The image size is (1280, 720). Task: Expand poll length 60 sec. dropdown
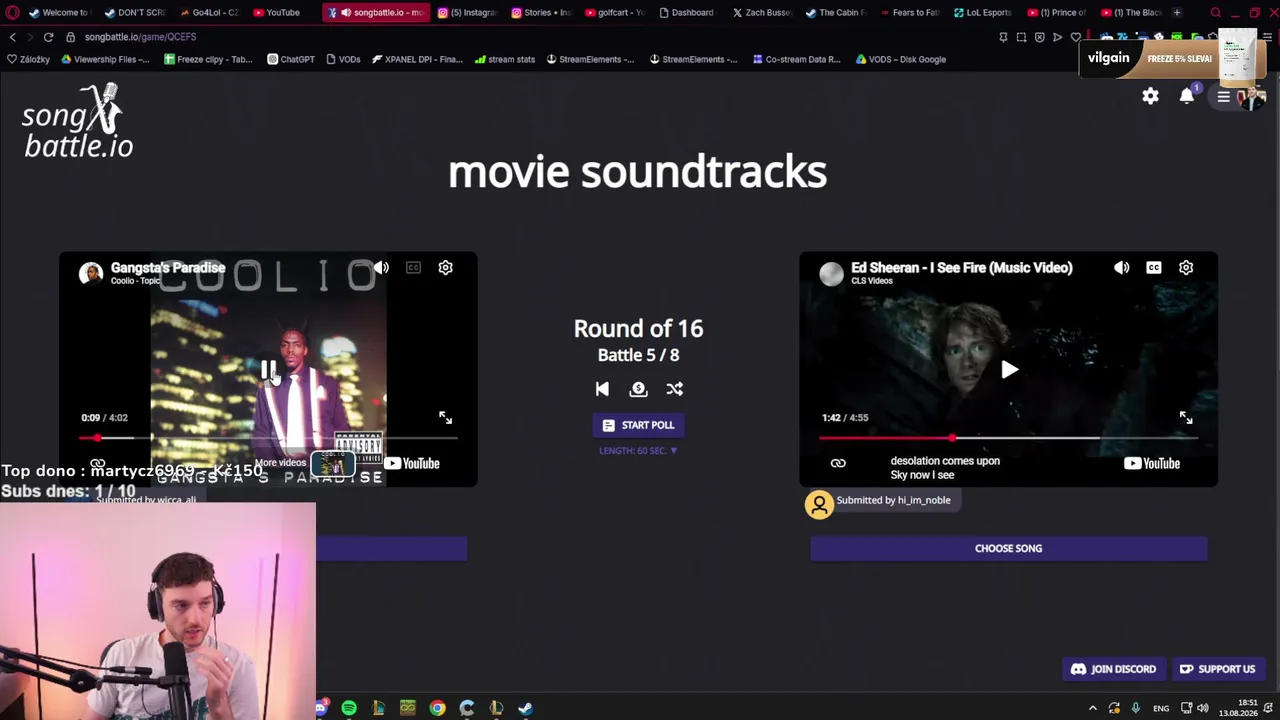tap(638, 451)
